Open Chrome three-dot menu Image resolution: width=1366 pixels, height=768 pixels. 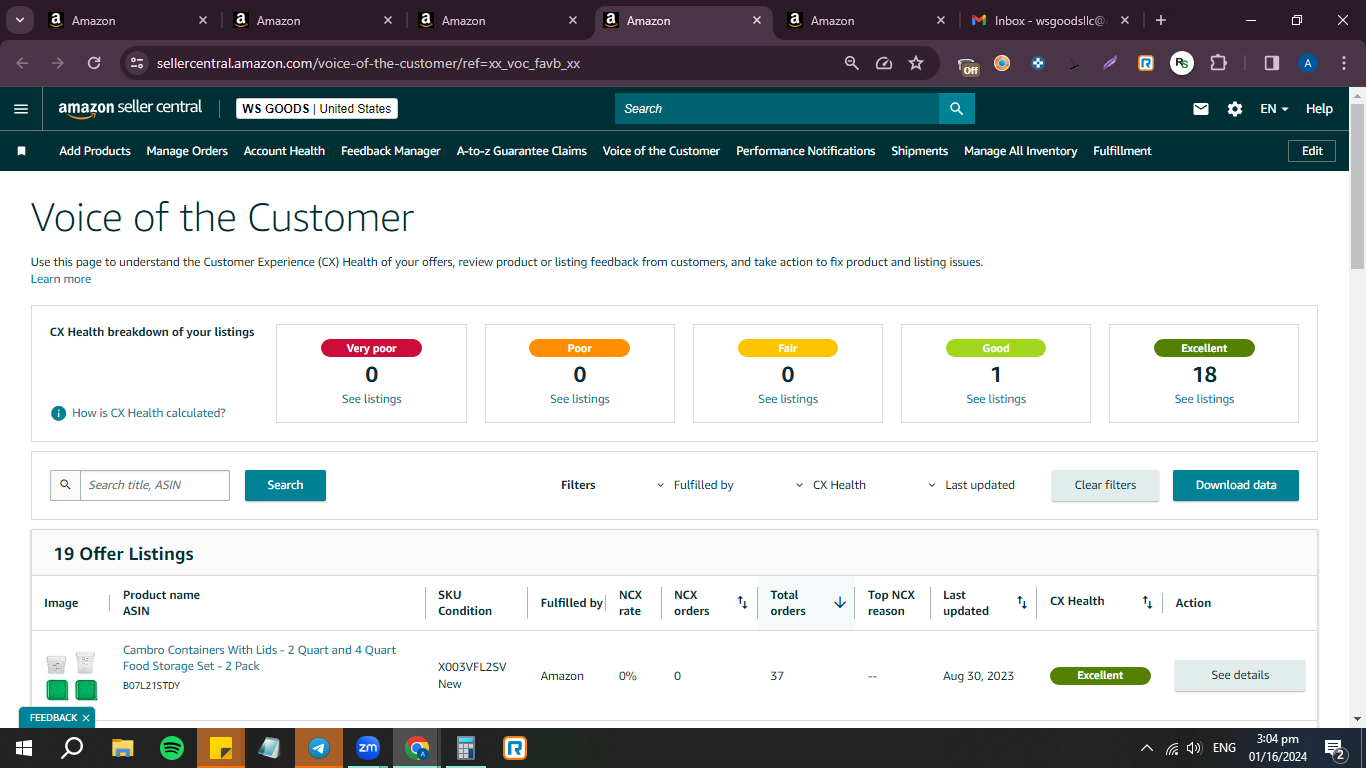[x=1343, y=63]
